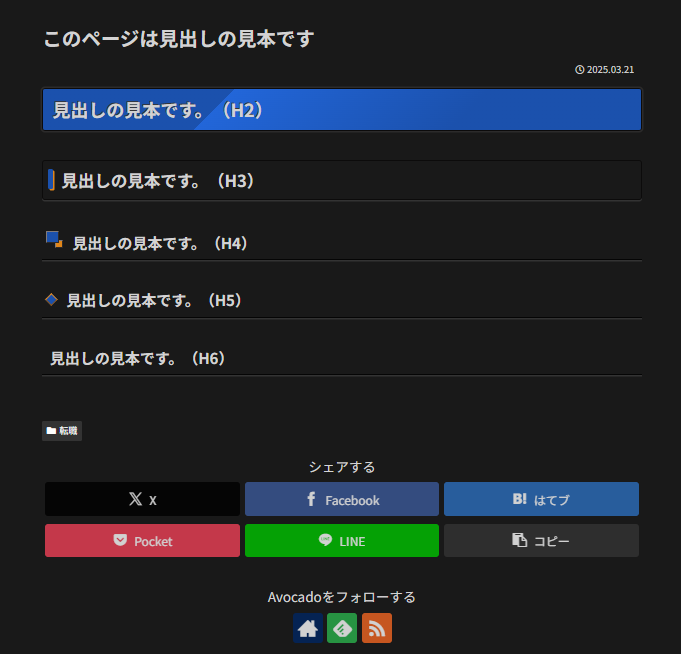Click the シェアする label
The height and width of the screenshot is (654, 681).
pyautogui.click(x=342, y=467)
